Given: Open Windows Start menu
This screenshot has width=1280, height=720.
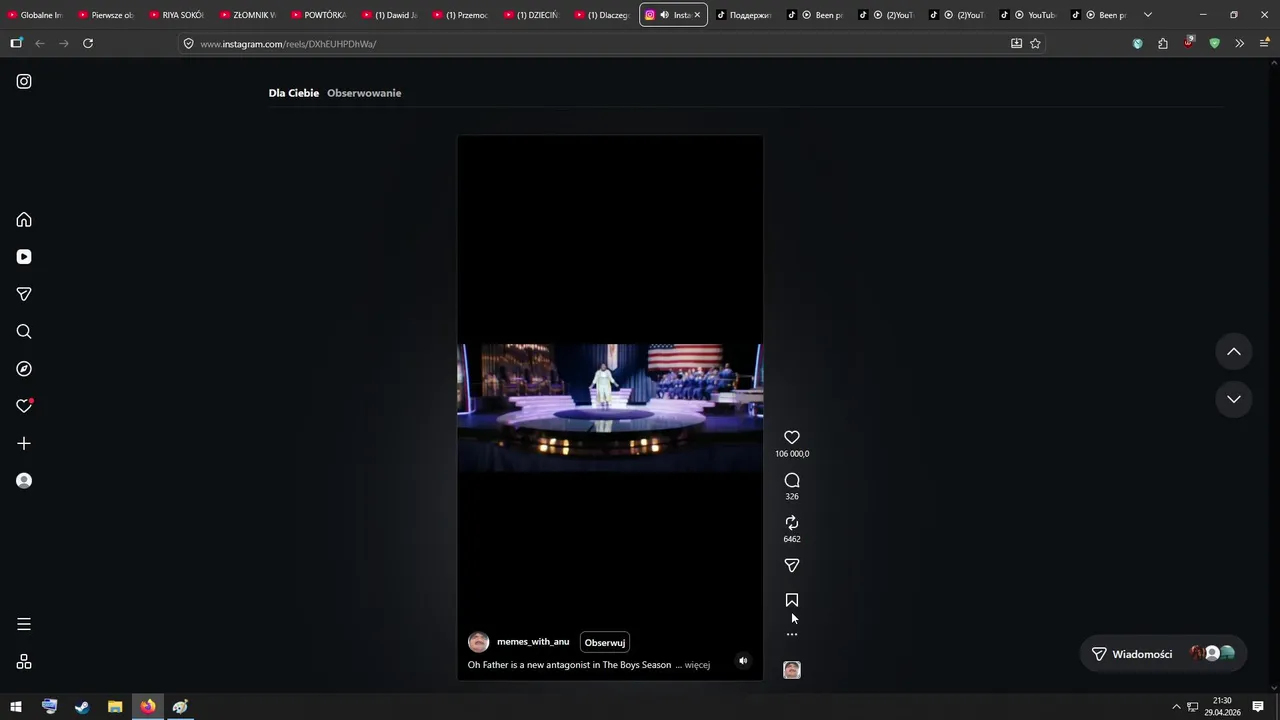Looking at the screenshot, I should (16, 707).
